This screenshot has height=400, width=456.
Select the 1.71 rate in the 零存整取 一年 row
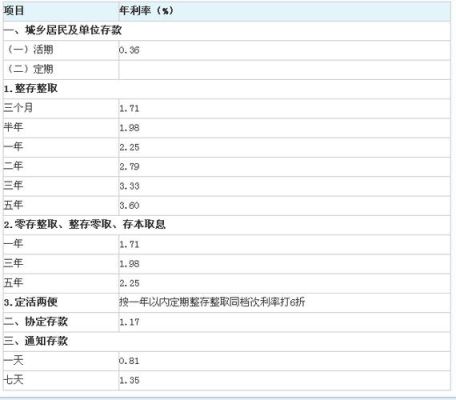coord(129,244)
